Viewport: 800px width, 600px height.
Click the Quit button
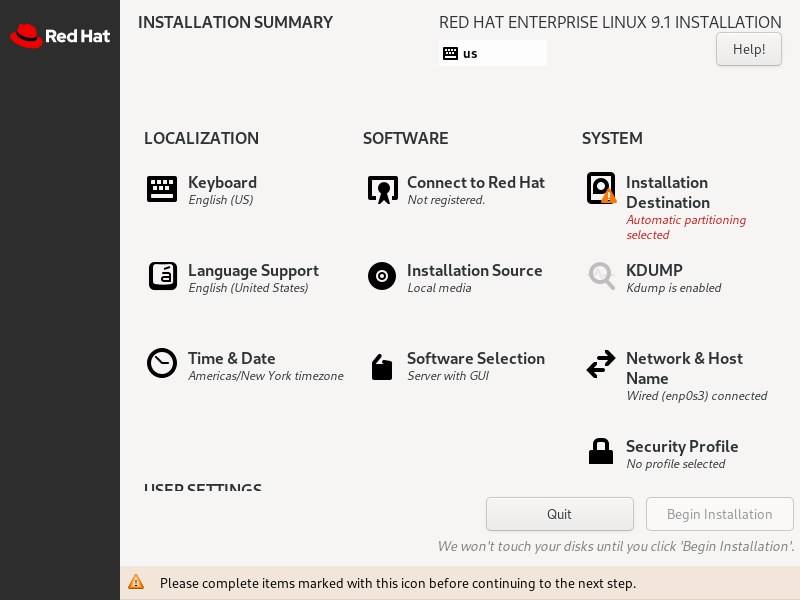560,514
